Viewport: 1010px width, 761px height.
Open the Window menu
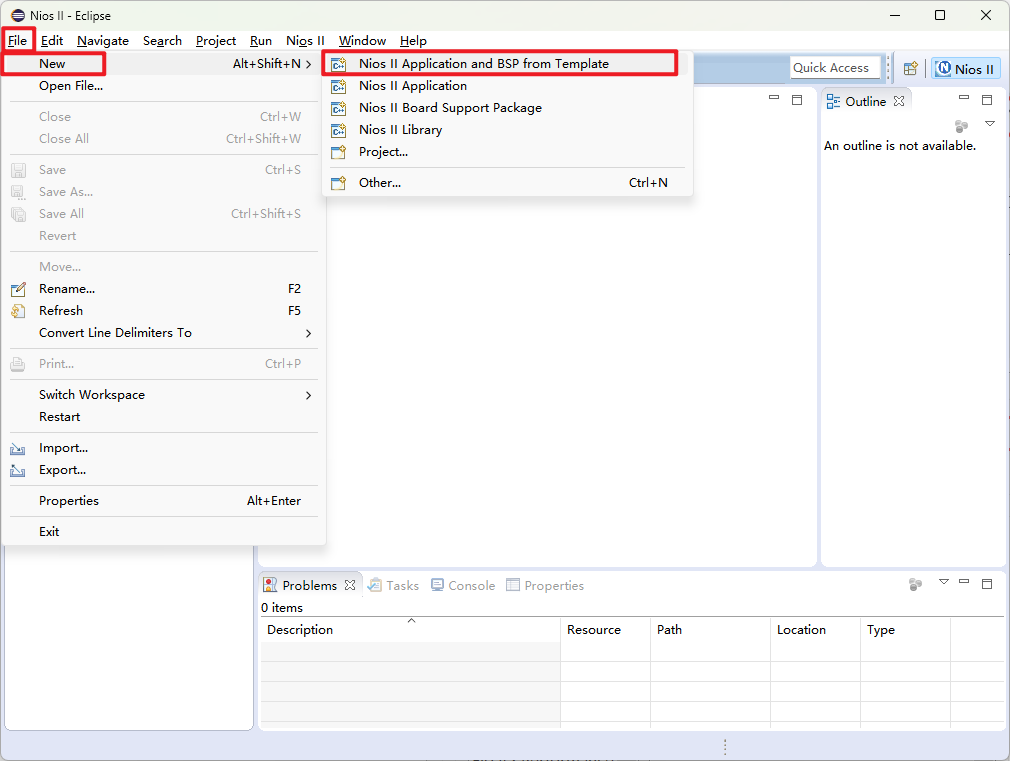362,41
